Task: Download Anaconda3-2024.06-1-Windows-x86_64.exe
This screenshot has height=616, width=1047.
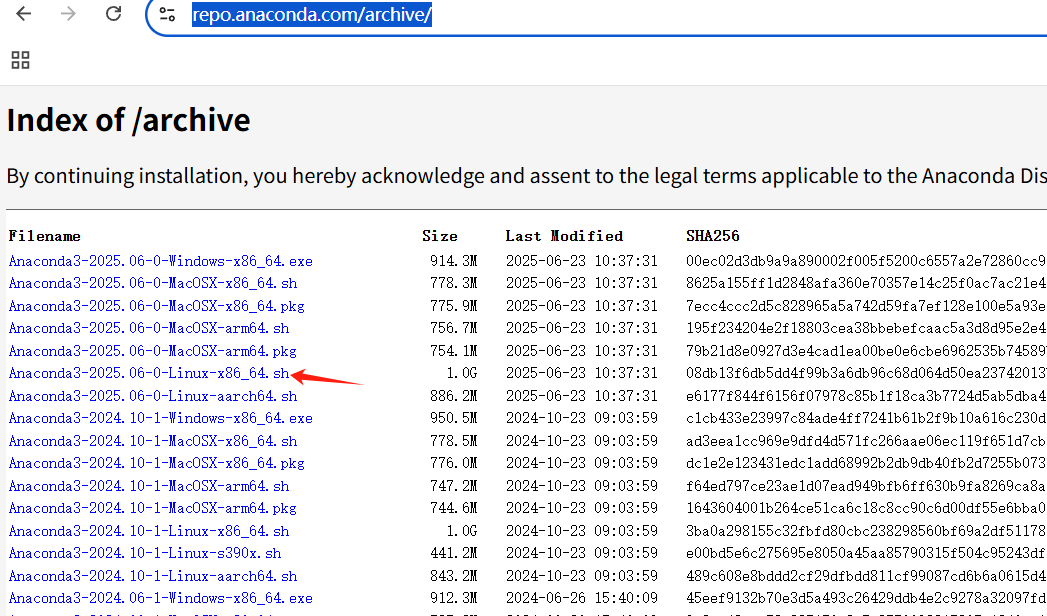Action: coord(160,598)
